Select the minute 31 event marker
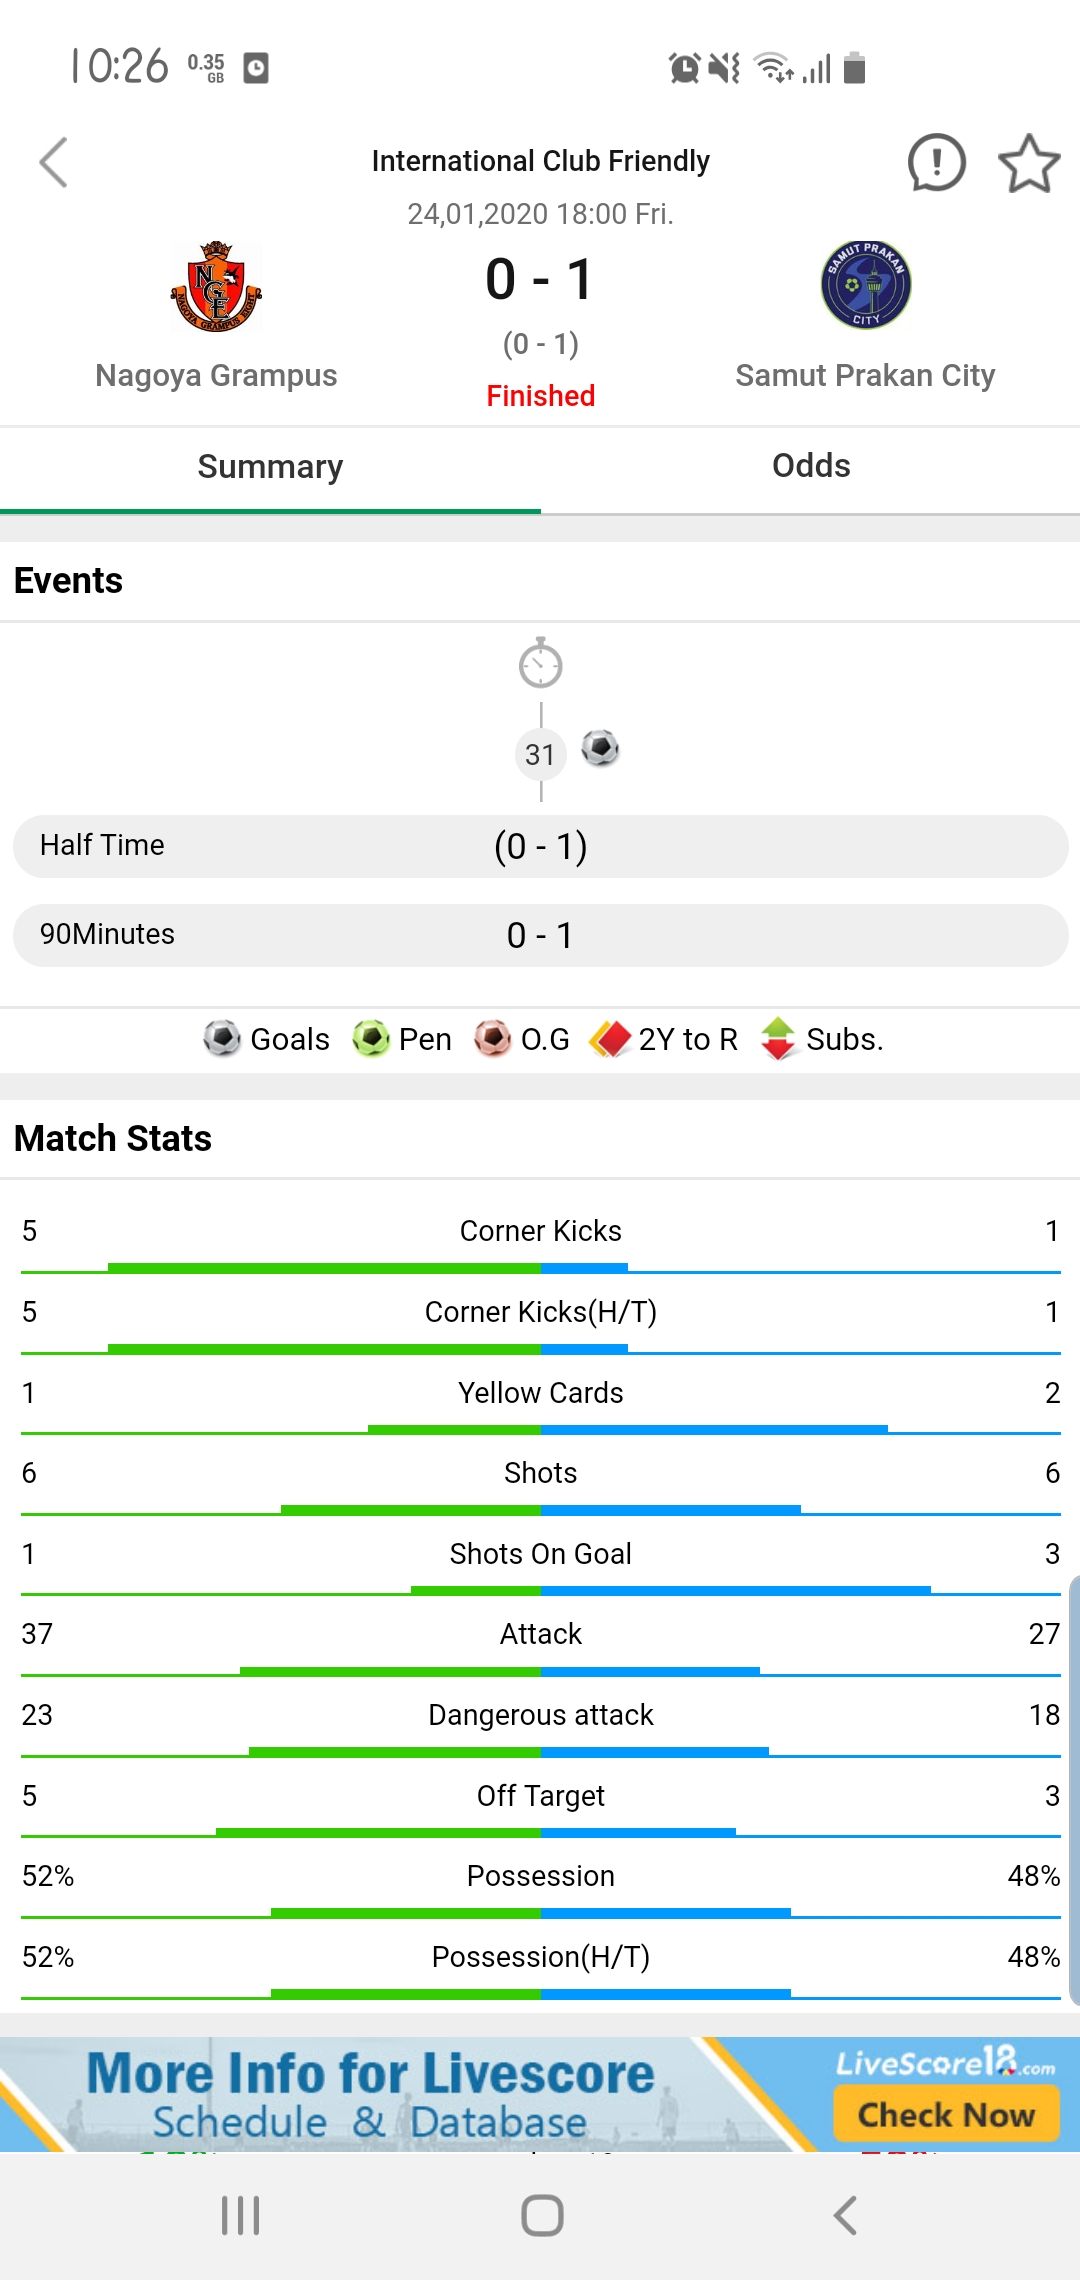The image size is (1080, 2280). click(540, 754)
